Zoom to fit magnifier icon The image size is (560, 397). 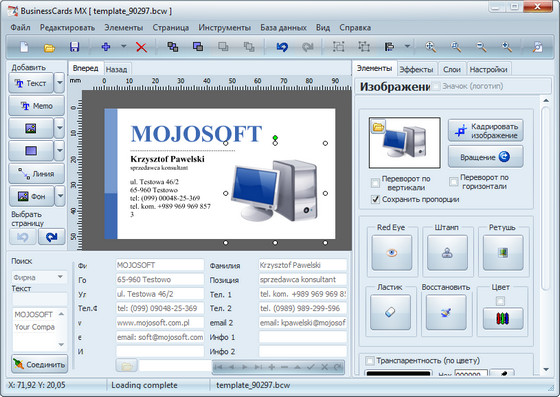pyautogui.click(x=431, y=47)
